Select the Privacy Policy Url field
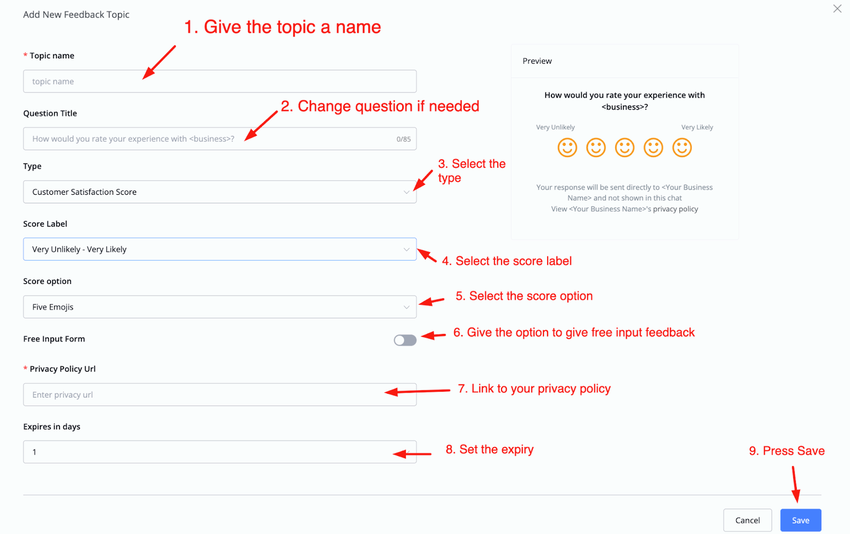This screenshot has width=850, height=534. coord(219,395)
